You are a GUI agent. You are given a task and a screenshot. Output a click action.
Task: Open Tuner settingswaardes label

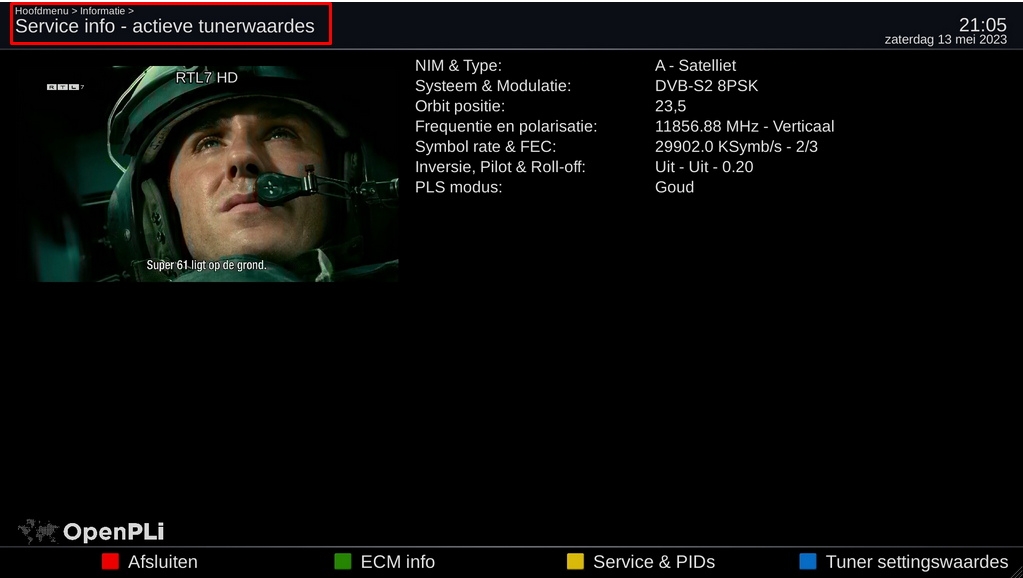pyautogui.click(x=917, y=562)
